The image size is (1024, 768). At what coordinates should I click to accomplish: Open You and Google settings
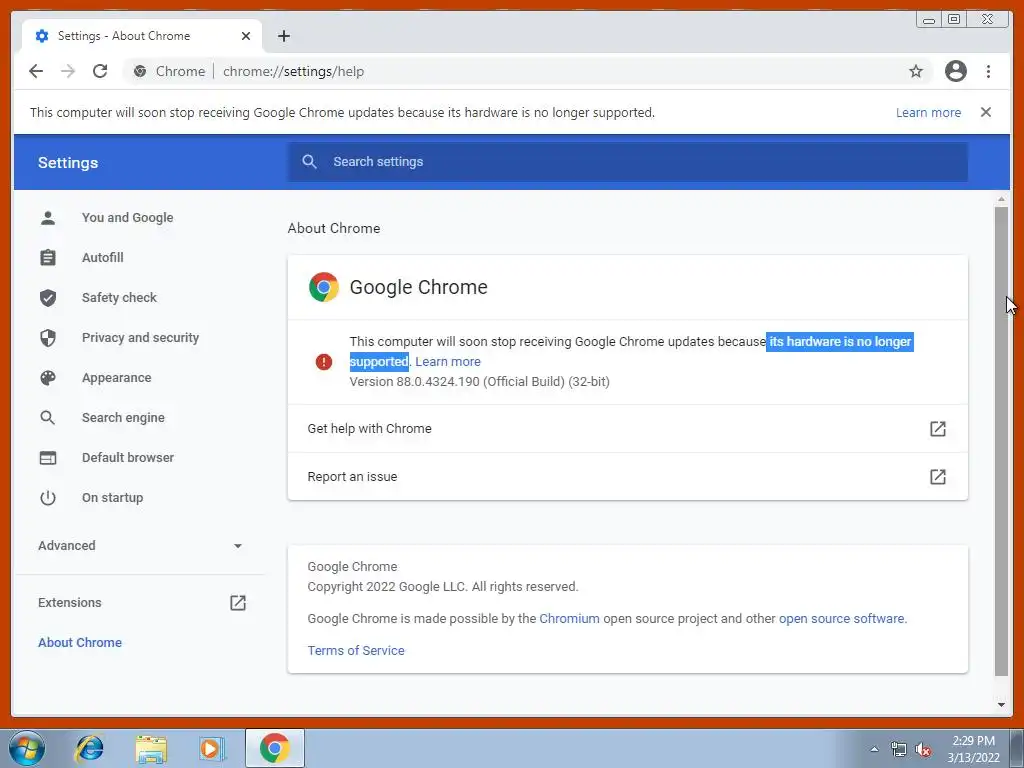[127, 217]
